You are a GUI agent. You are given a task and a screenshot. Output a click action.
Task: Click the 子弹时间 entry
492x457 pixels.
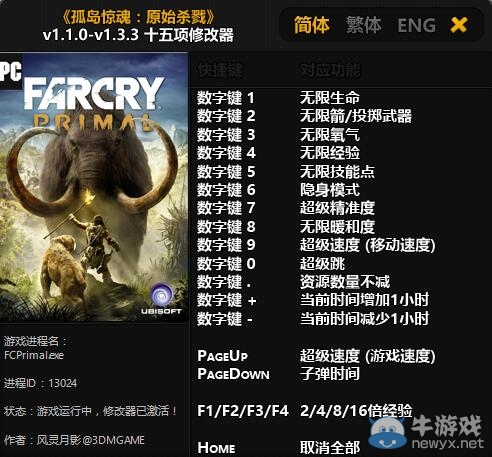click(x=330, y=374)
